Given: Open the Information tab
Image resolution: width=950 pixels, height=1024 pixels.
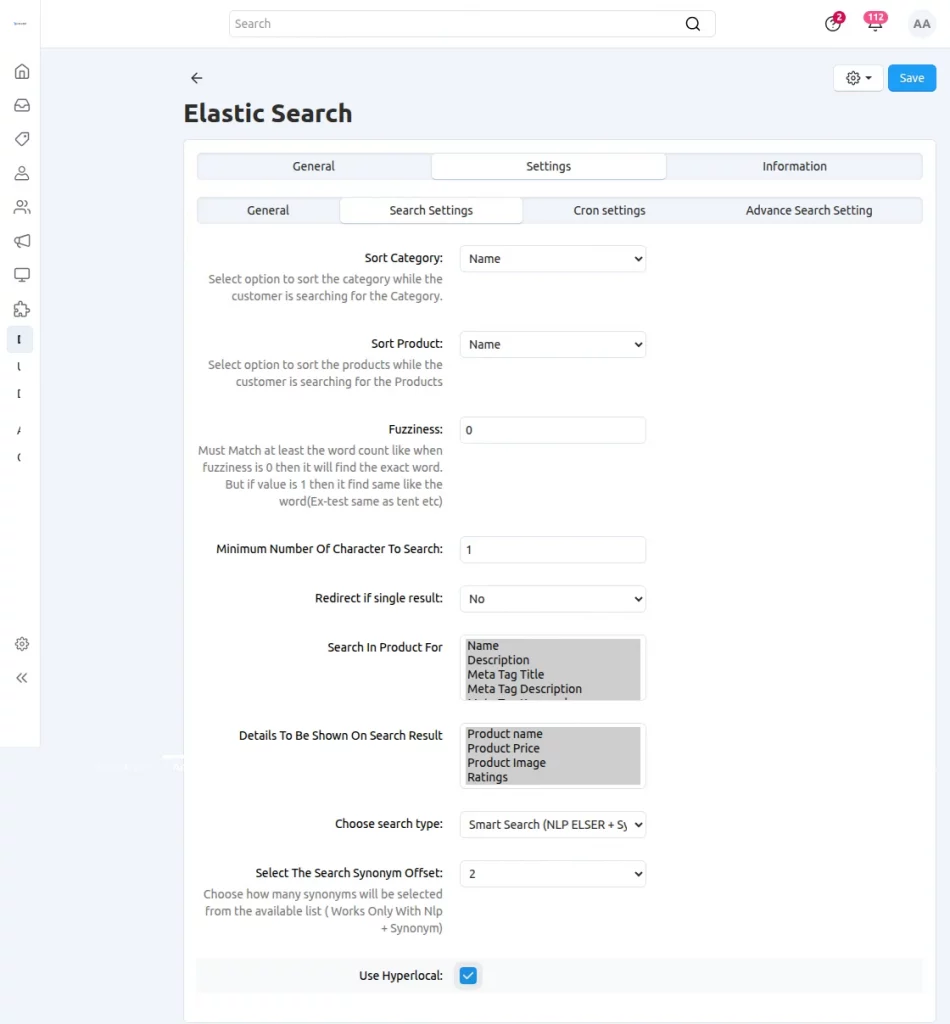Looking at the screenshot, I should click(794, 167).
